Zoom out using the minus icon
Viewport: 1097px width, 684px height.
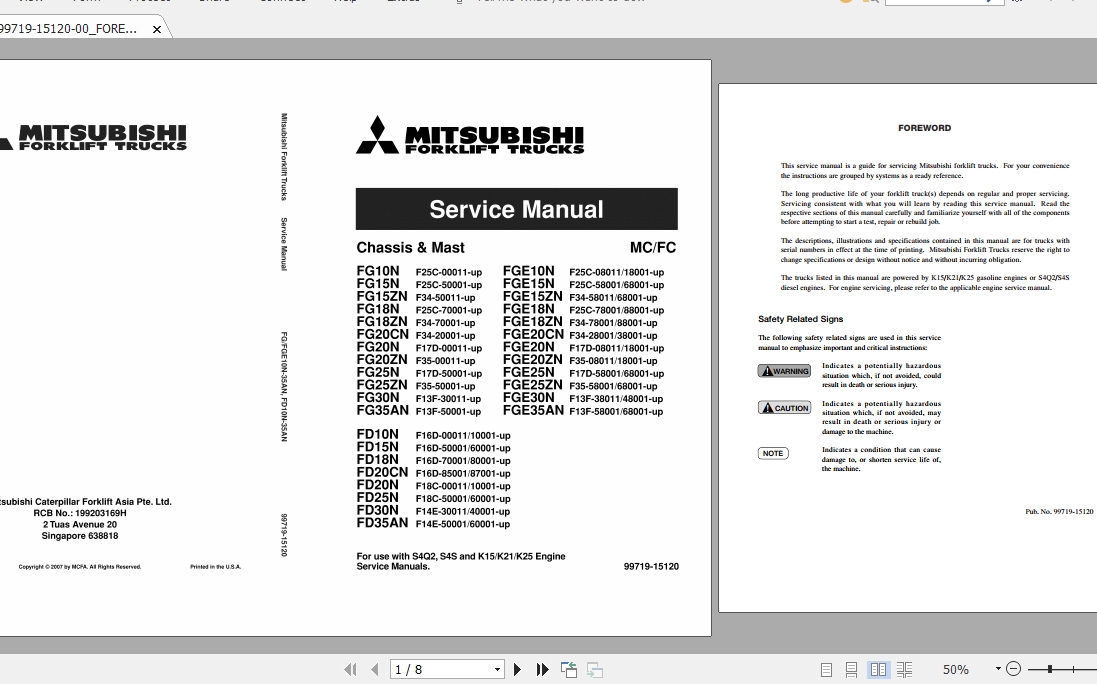pos(1012,669)
